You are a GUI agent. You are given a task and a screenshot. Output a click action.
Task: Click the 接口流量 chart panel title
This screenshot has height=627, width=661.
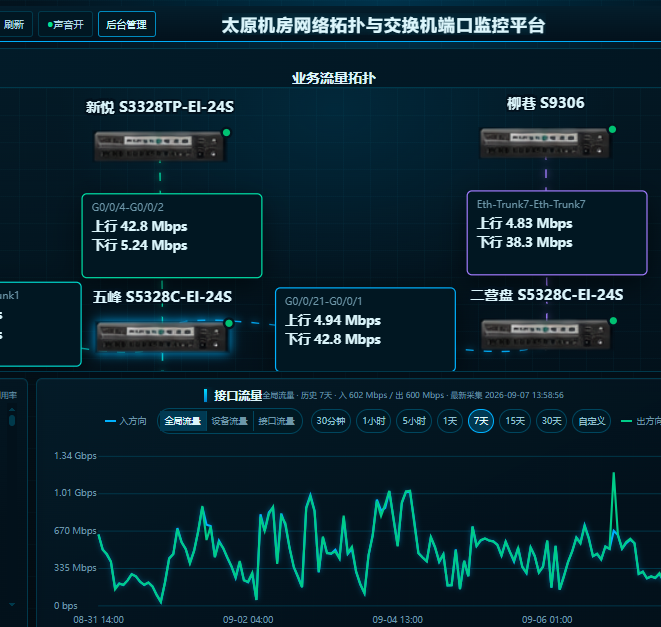[x=238, y=395]
